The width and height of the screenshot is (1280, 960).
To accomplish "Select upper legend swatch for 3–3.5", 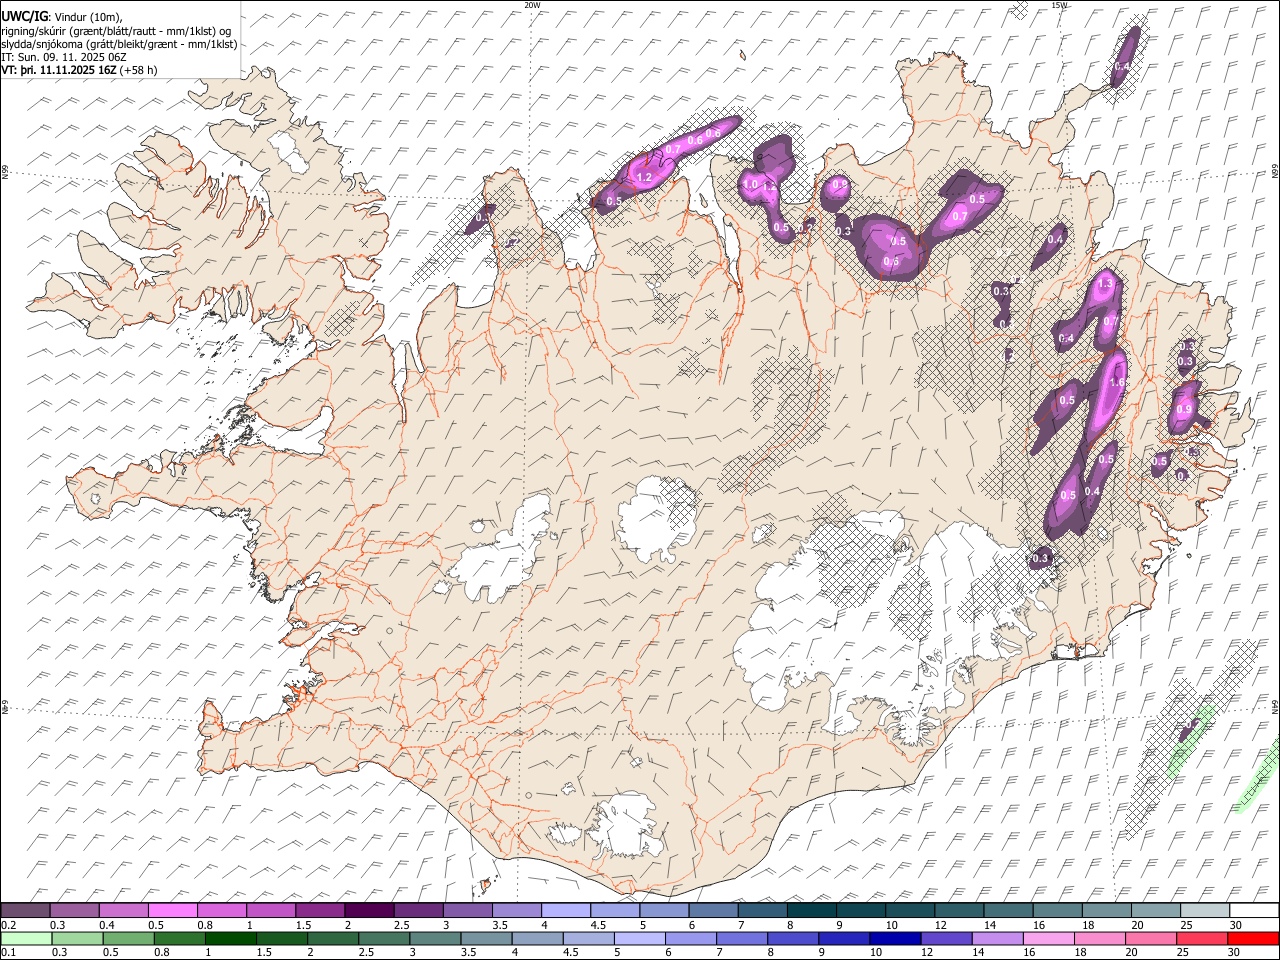I will click(x=467, y=911).
